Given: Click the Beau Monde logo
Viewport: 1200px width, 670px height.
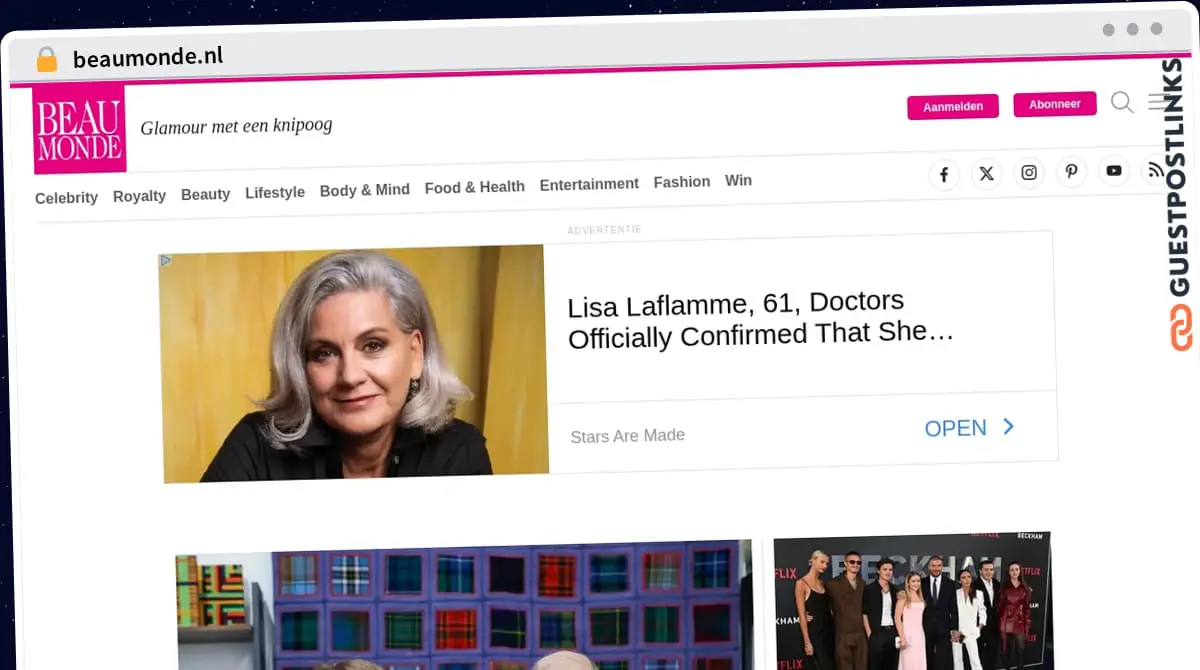Looking at the screenshot, I should tap(79, 129).
